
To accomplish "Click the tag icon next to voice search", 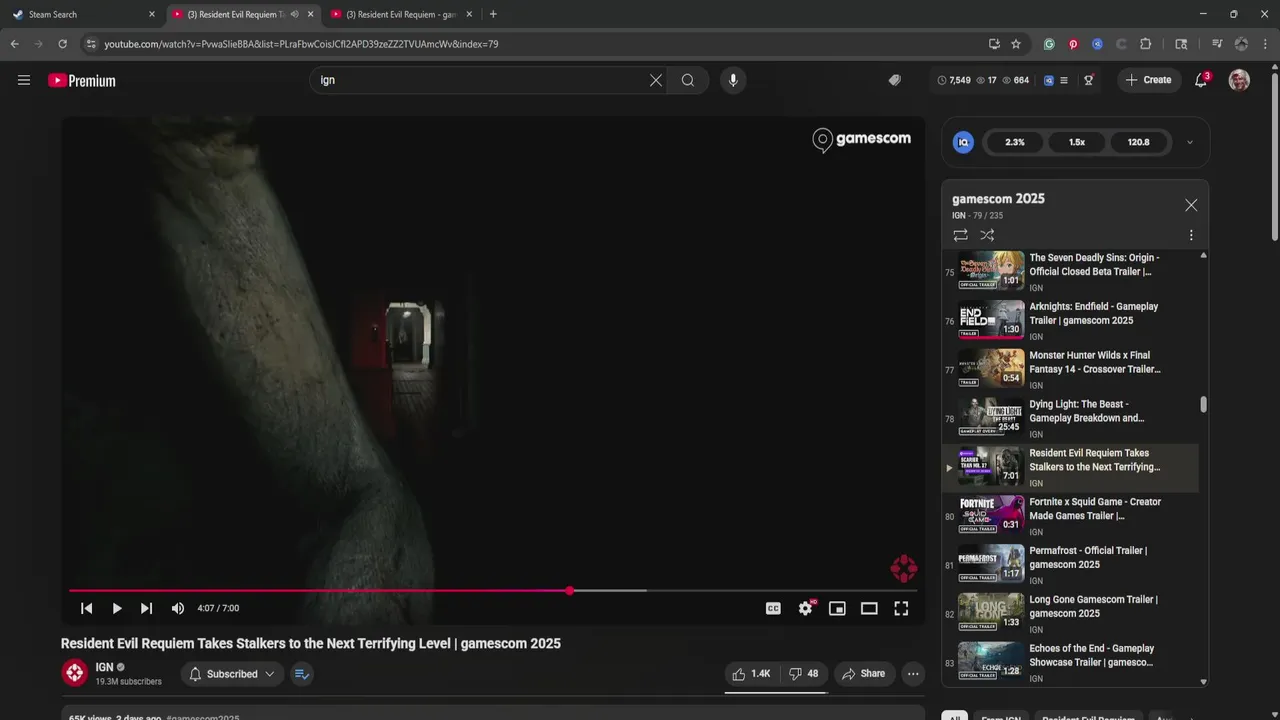I will click(x=895, y=80).
